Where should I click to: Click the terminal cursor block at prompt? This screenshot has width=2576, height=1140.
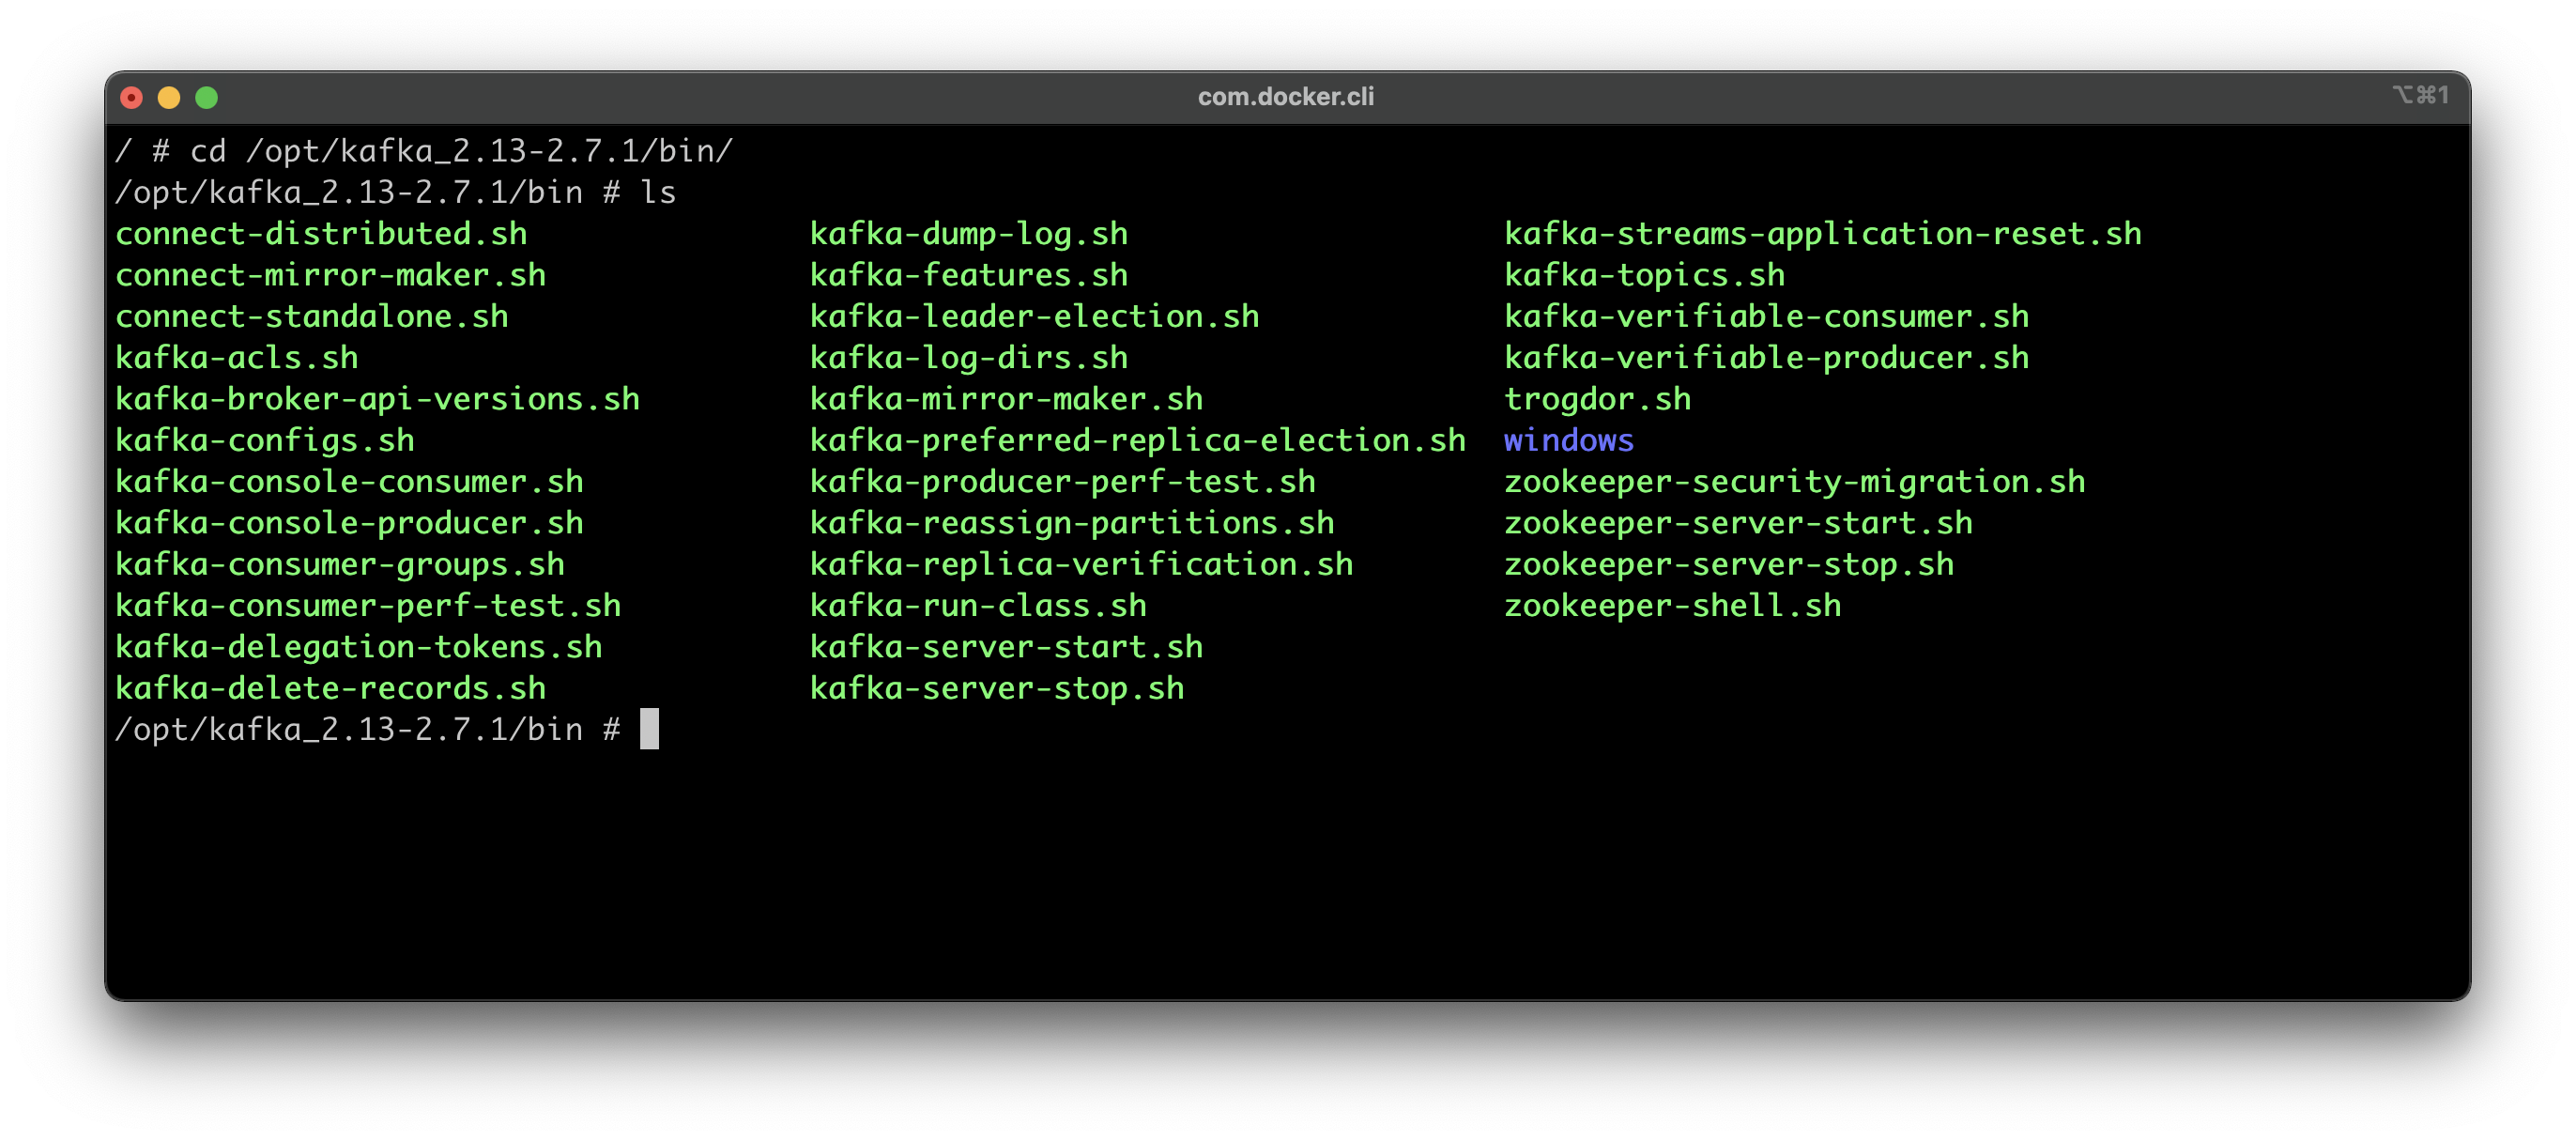[x=649, y=729]
